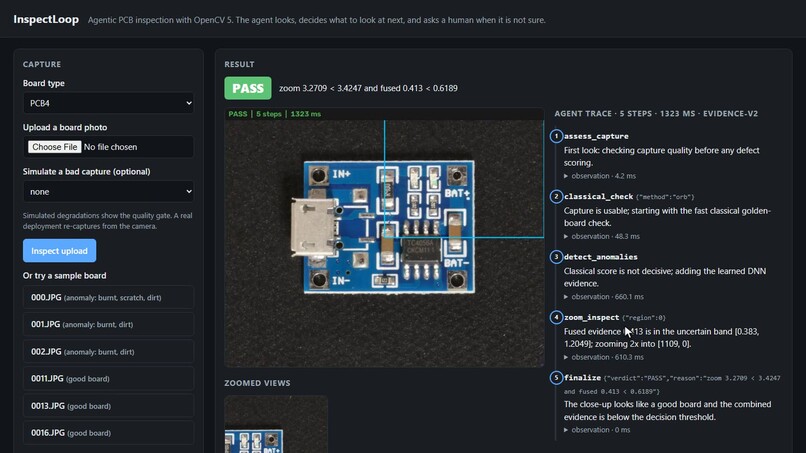Screen dimensions: 806x453
Task: Click the InspectLoop app title
Action: (x=46, y=20)
